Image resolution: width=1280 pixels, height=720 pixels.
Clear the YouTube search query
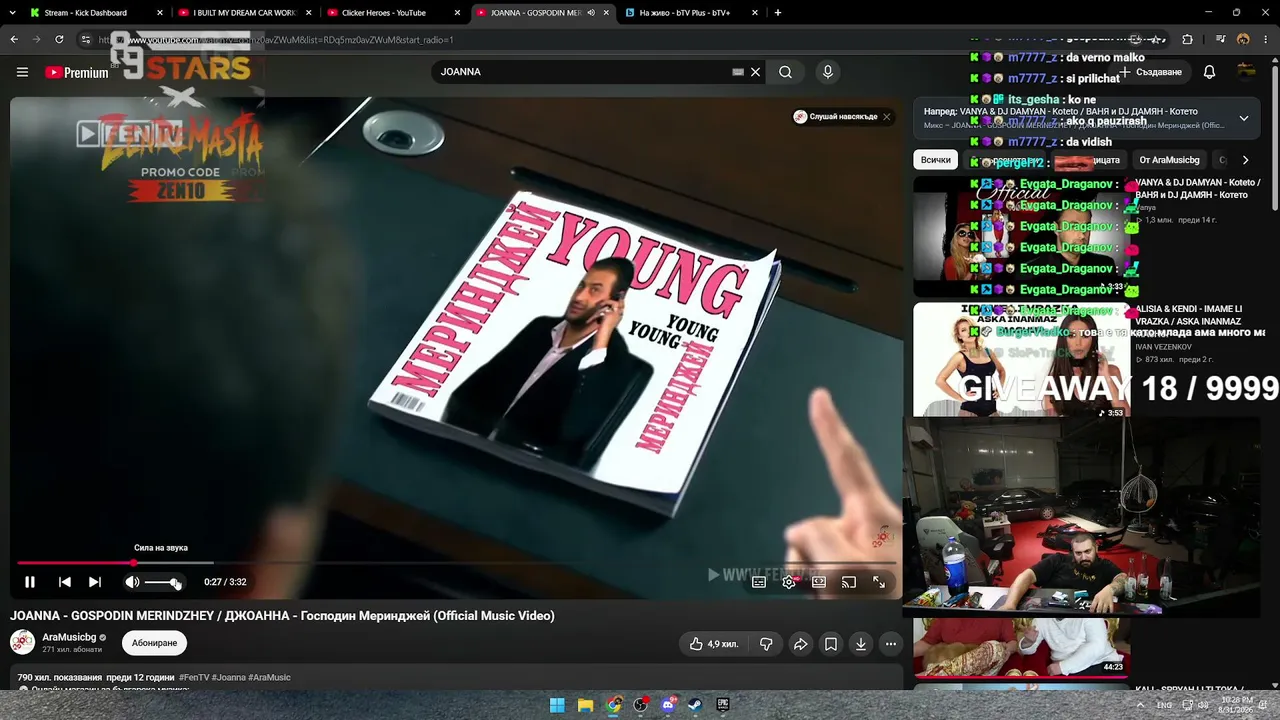(x=756, y=72)
